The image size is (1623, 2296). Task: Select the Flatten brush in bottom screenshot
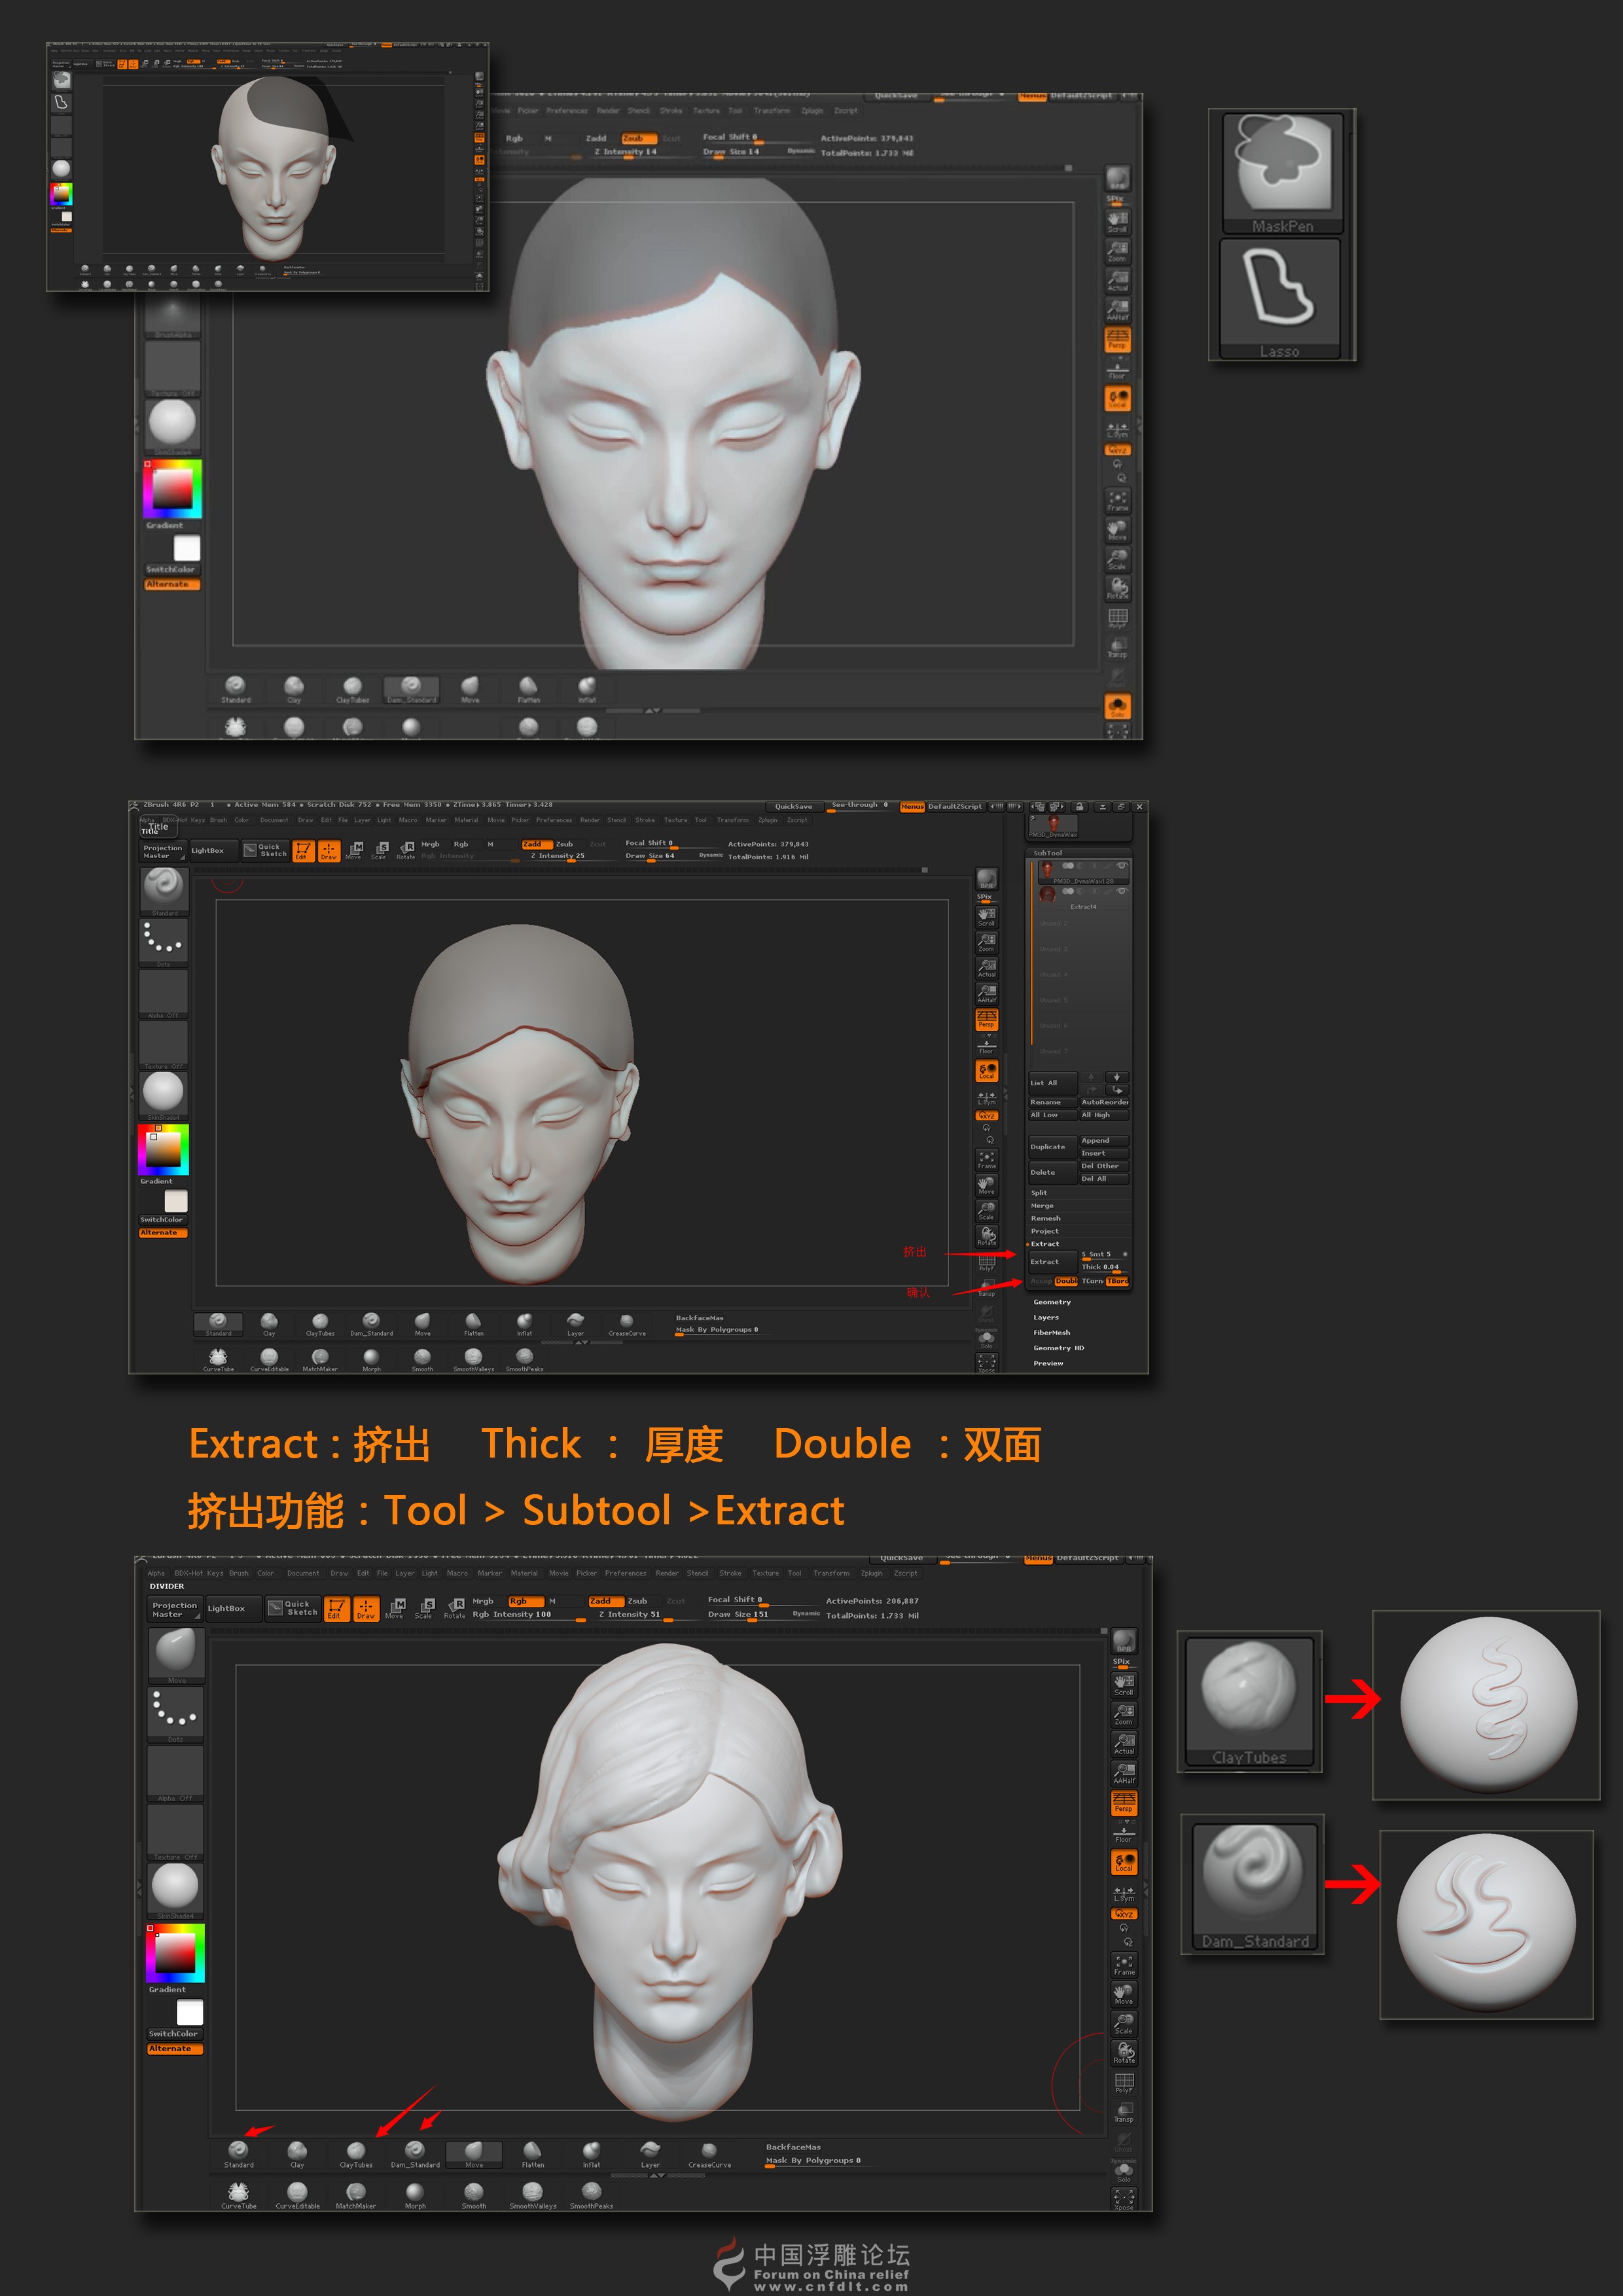533,2154
